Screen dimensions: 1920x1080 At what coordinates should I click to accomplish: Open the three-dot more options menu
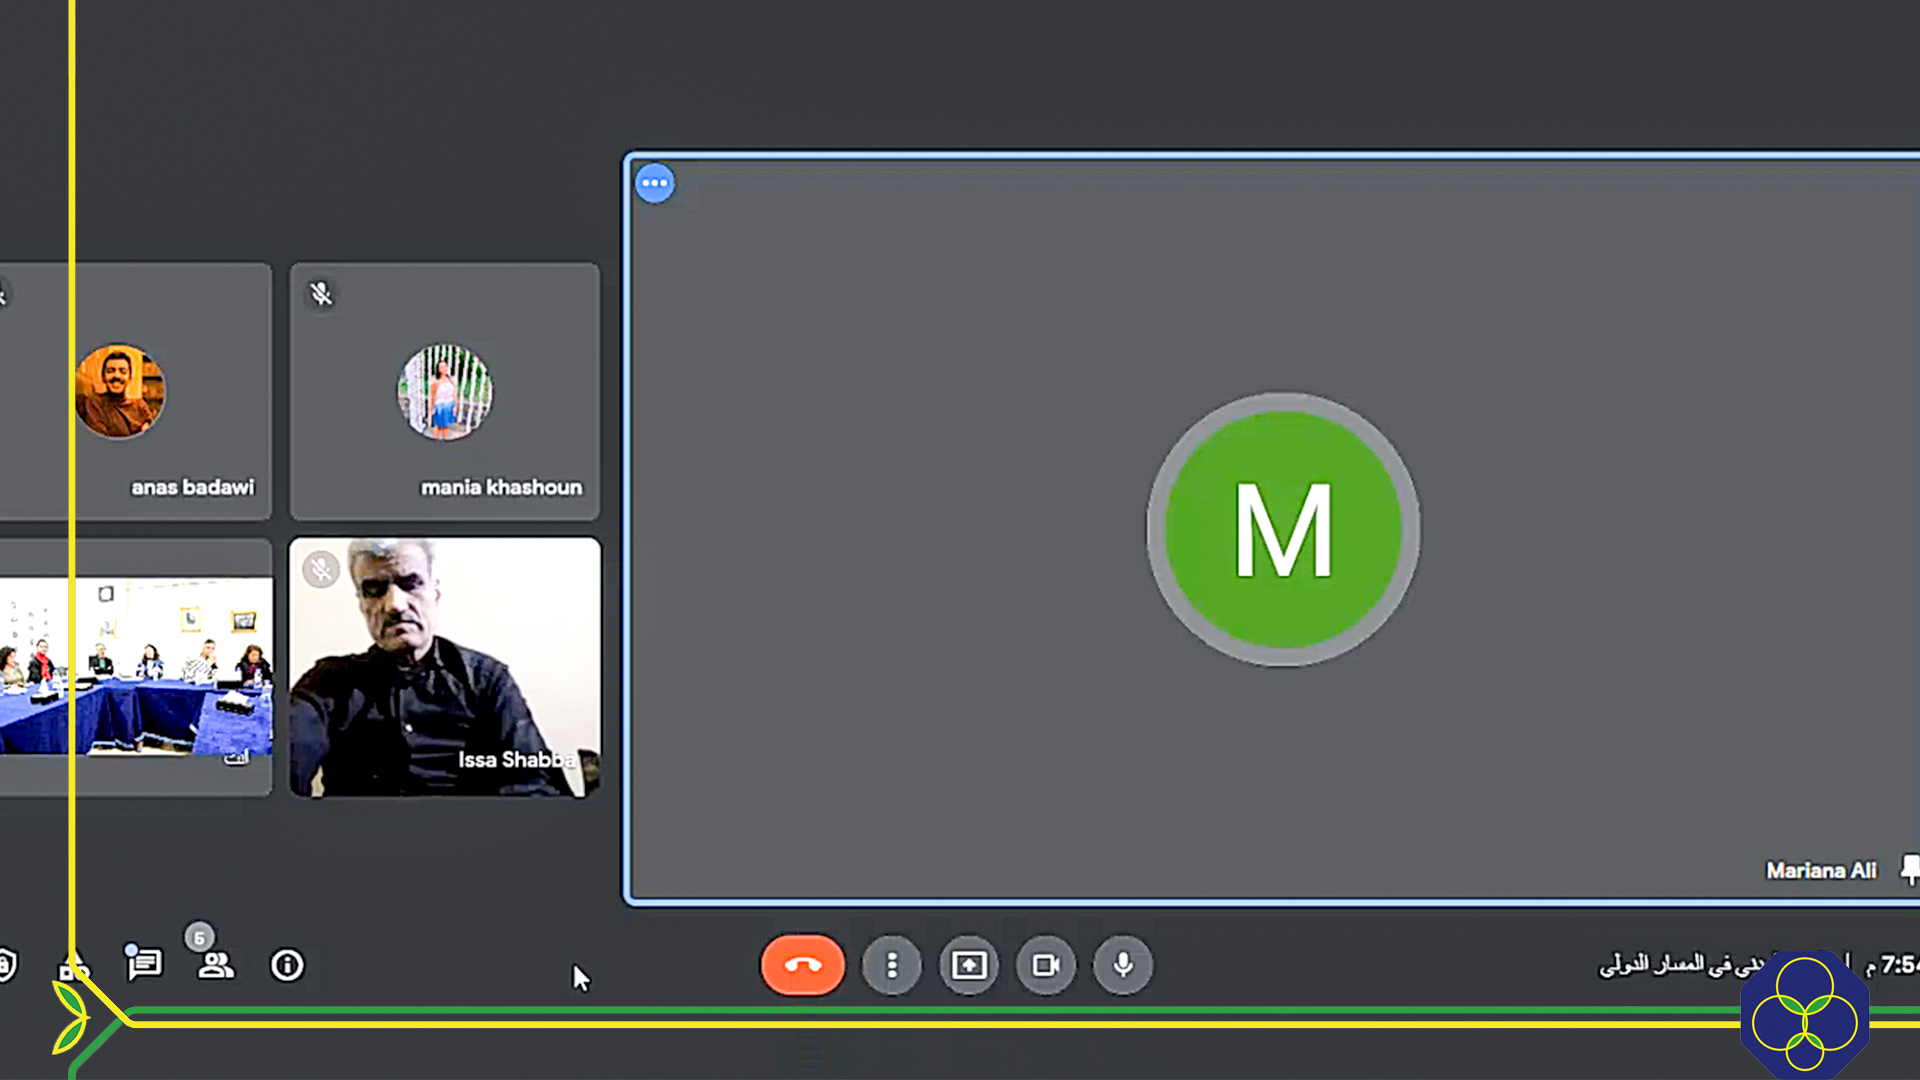[891, 965]
